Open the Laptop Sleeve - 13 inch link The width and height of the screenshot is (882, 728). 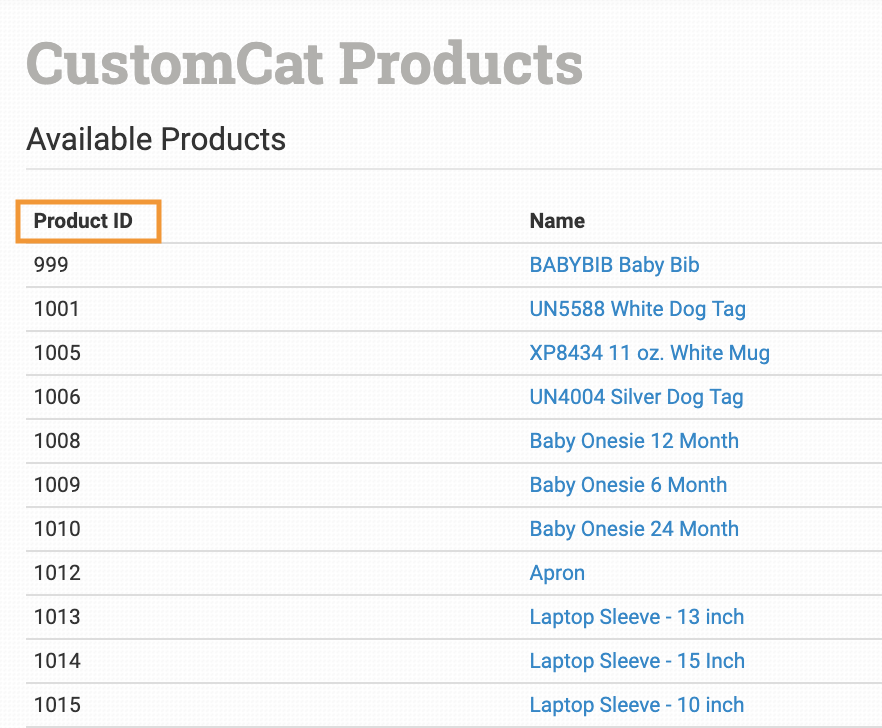(636, 617)
